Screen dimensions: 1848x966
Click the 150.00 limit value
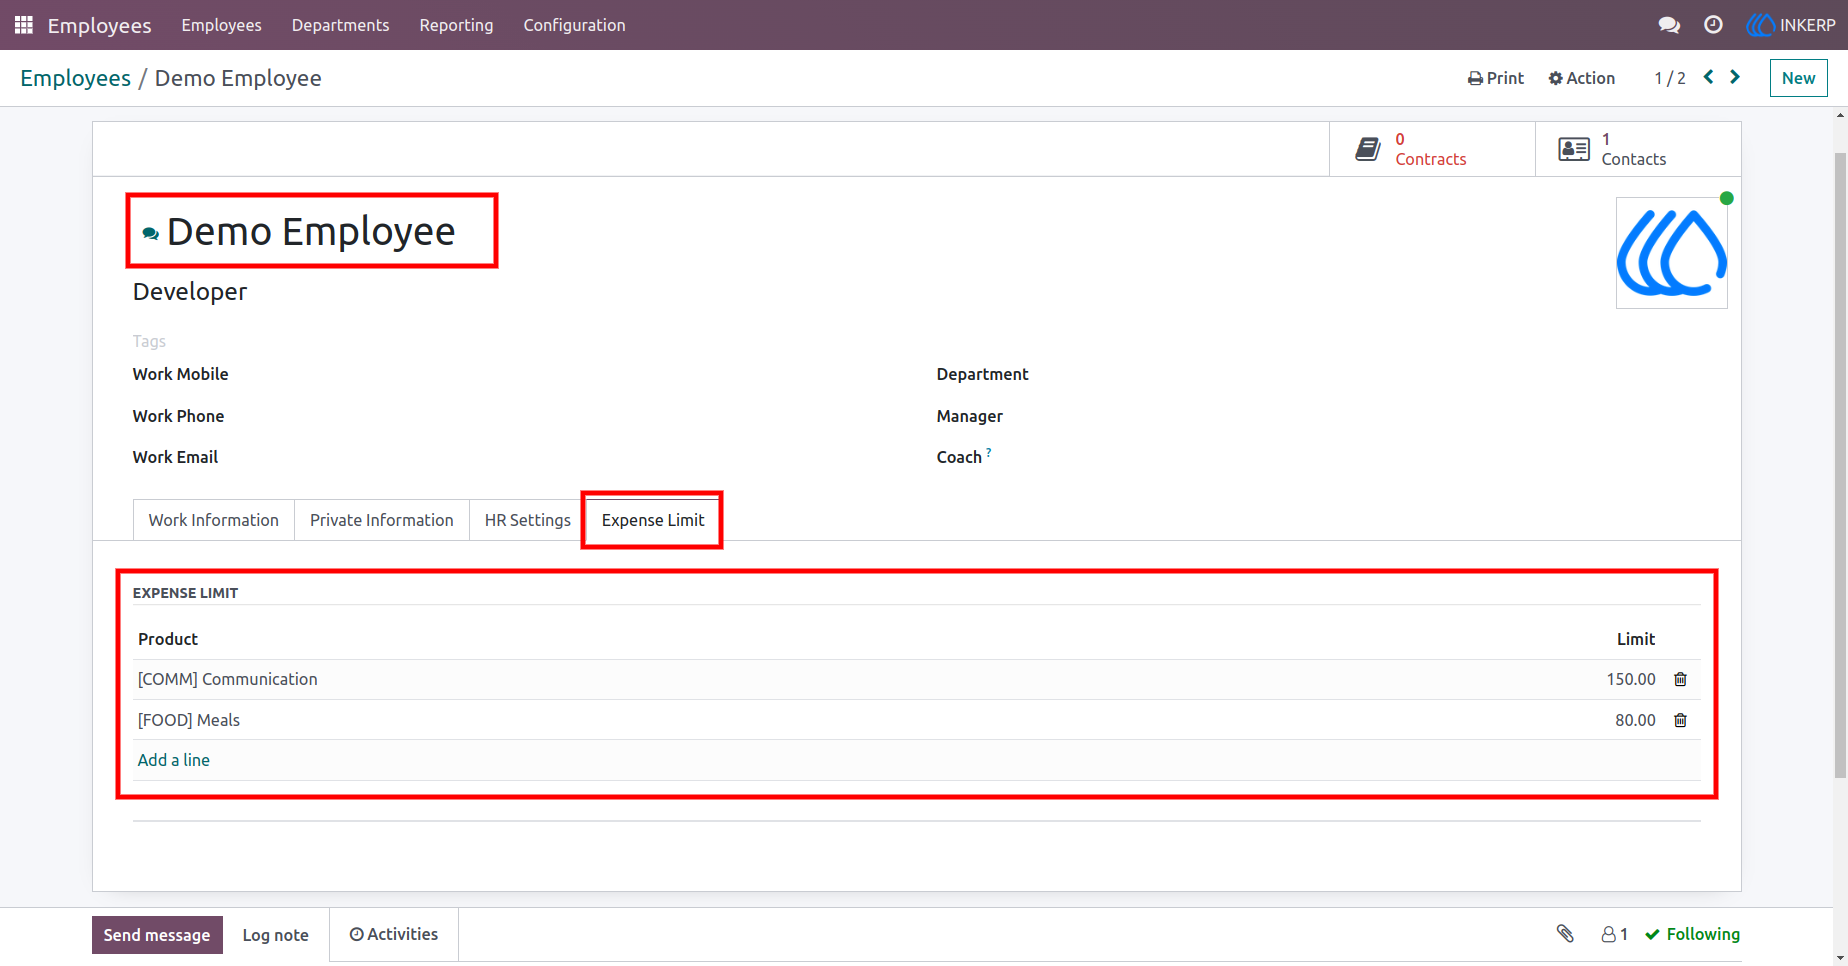click(x=1631, y=679)
